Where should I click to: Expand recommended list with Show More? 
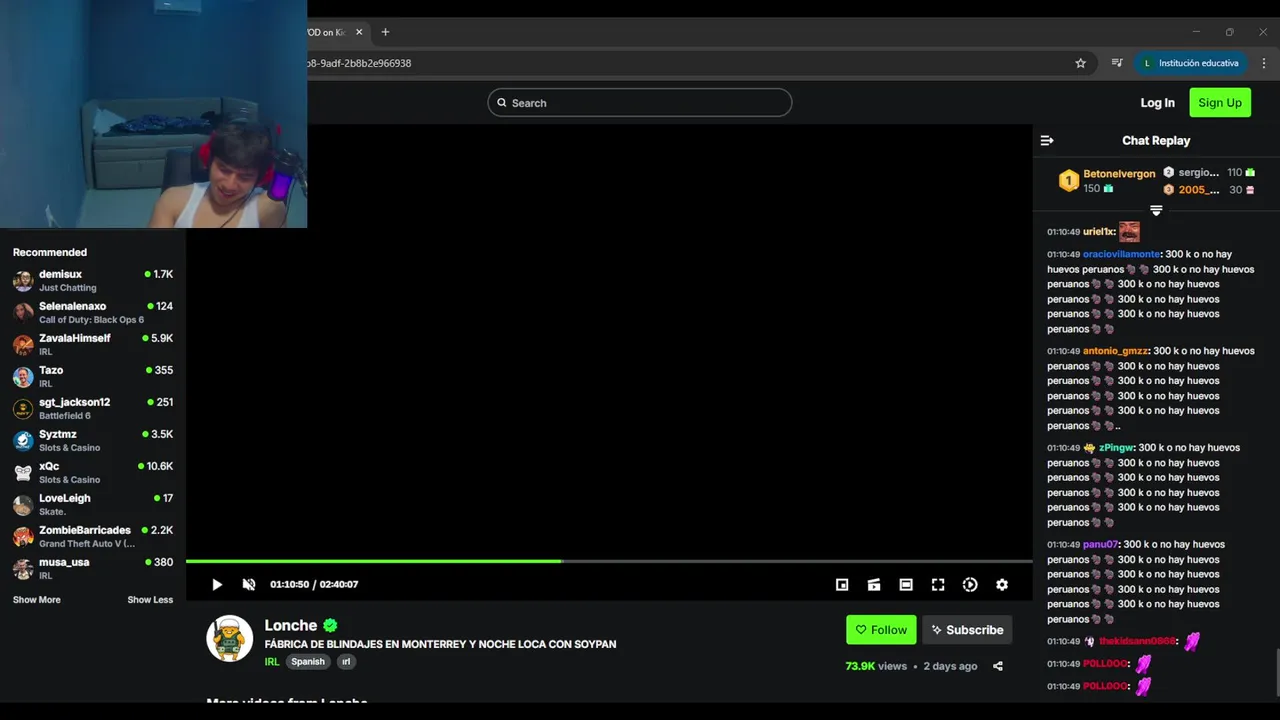point(37,600)
